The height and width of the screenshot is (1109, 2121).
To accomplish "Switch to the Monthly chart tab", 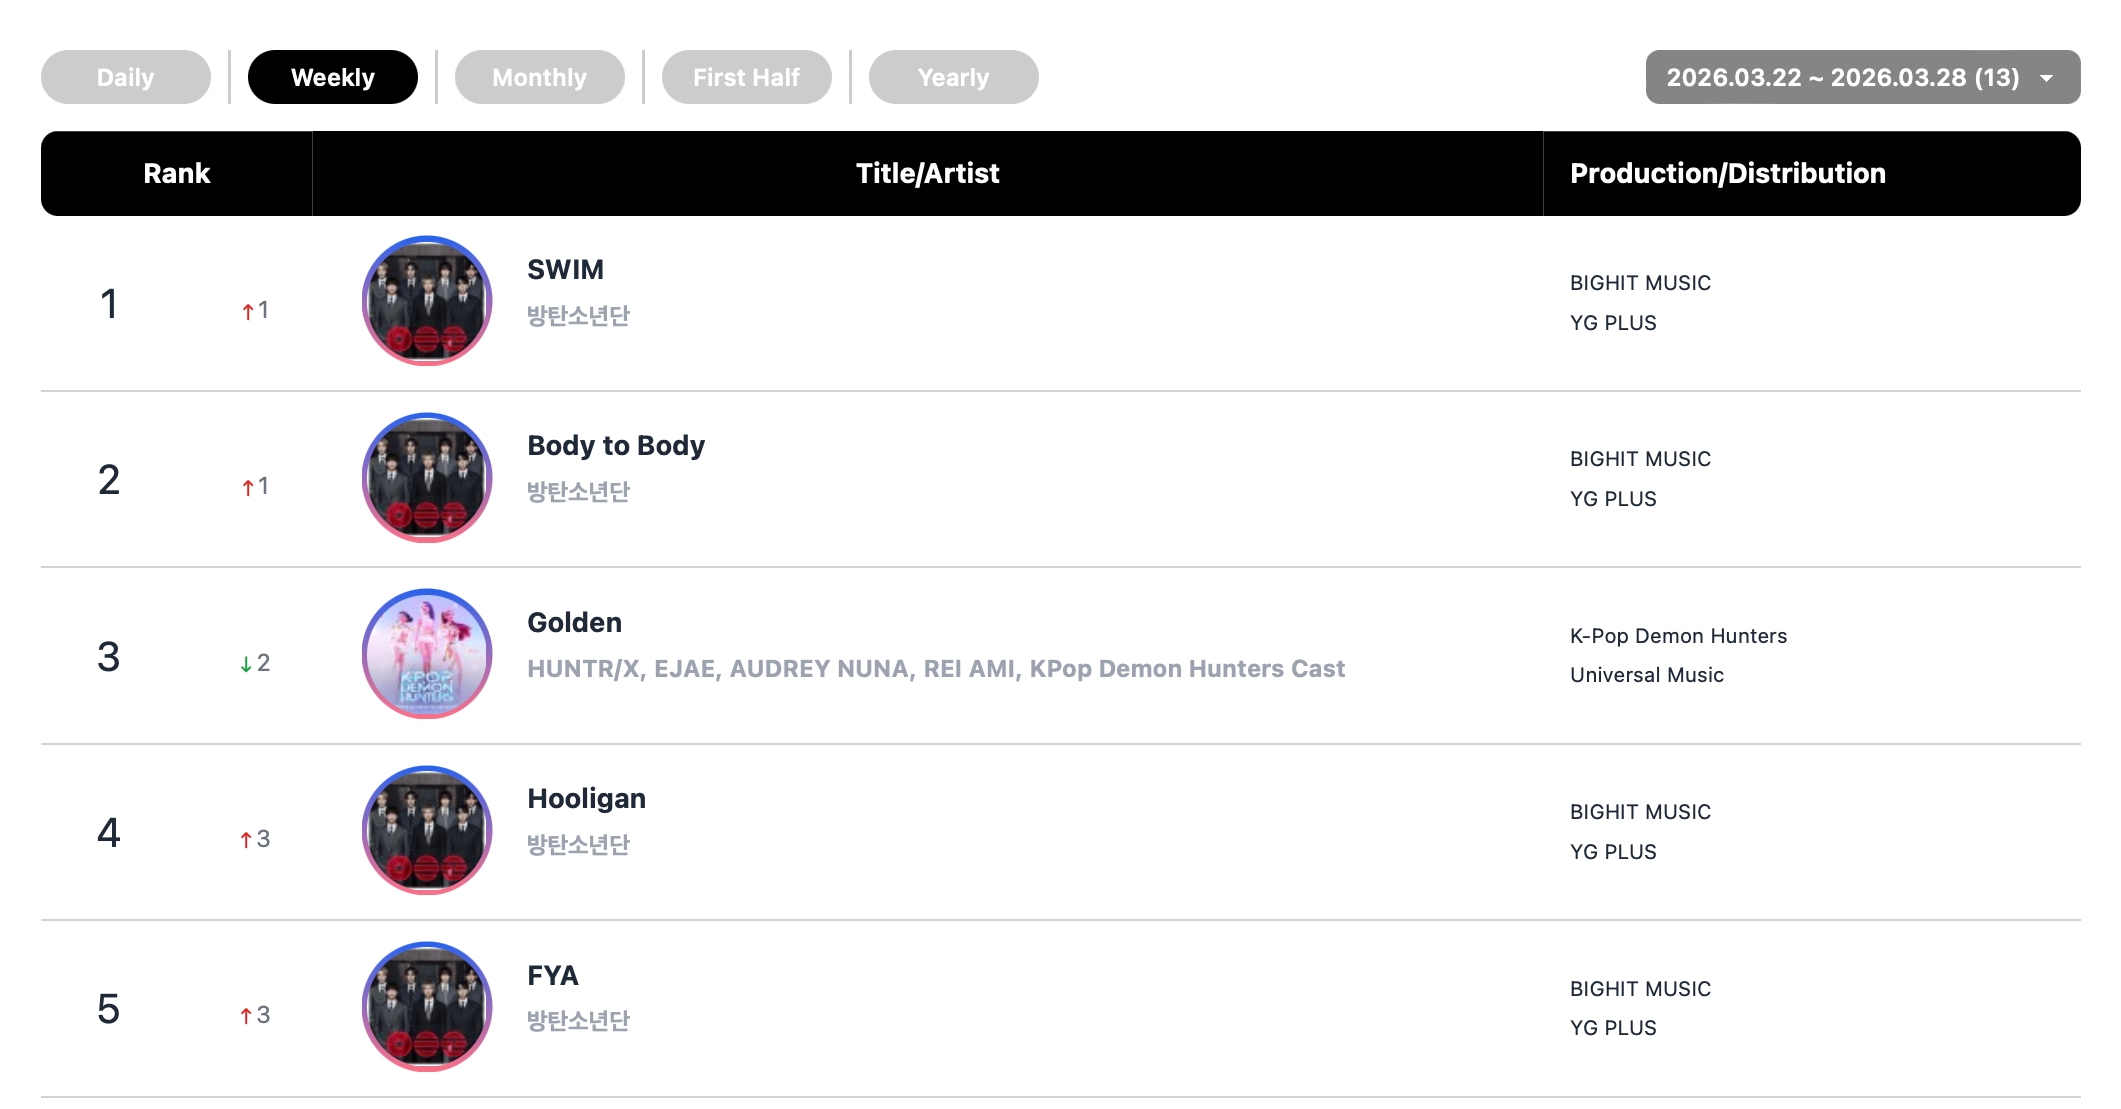I will [x=540, y=77].
